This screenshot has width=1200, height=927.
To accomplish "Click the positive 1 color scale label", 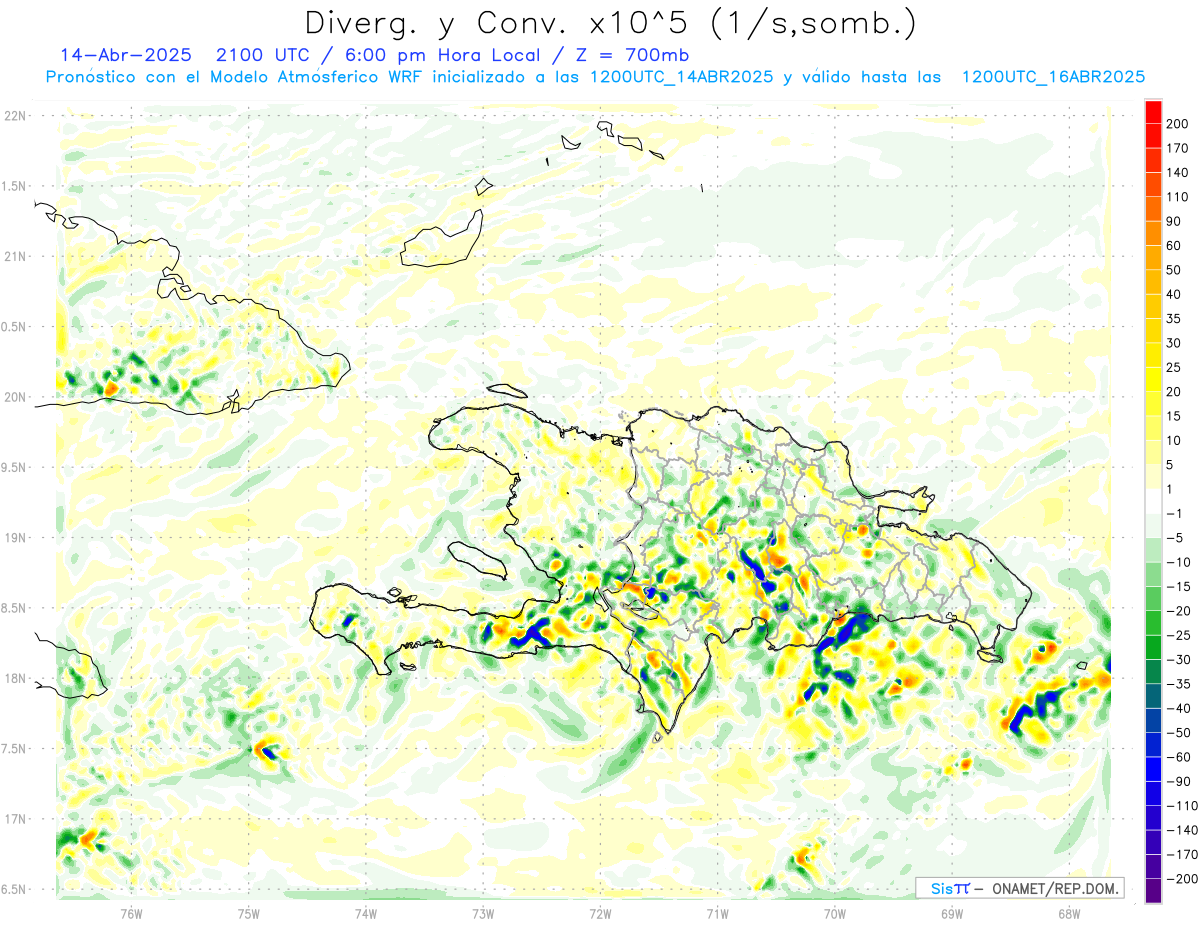I will tap(1170, 489).
